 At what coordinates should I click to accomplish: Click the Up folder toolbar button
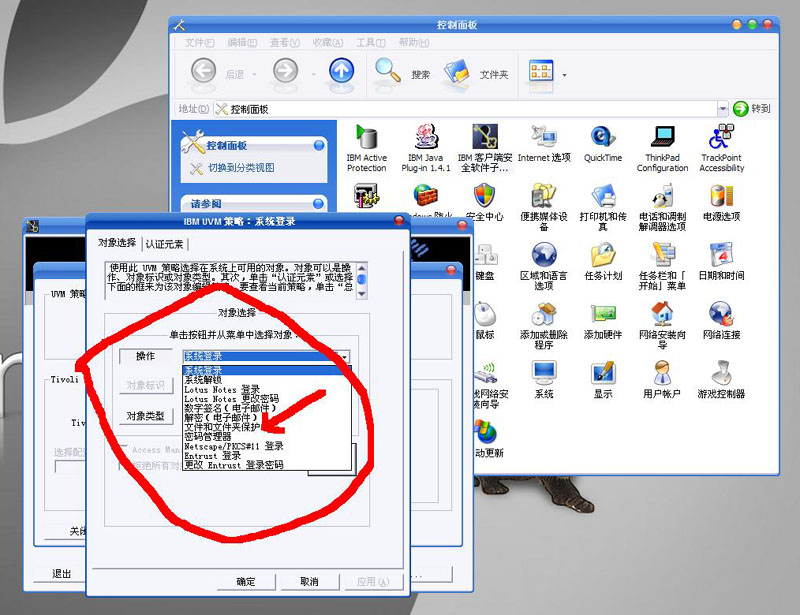point(341,71)
